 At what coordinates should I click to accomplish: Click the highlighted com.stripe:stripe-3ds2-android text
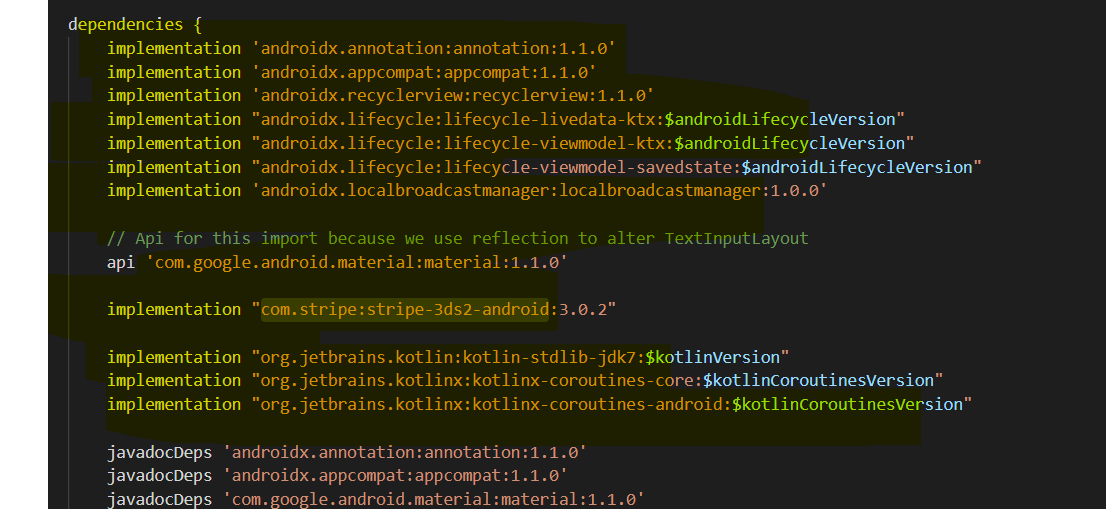(x=406, y=309)
